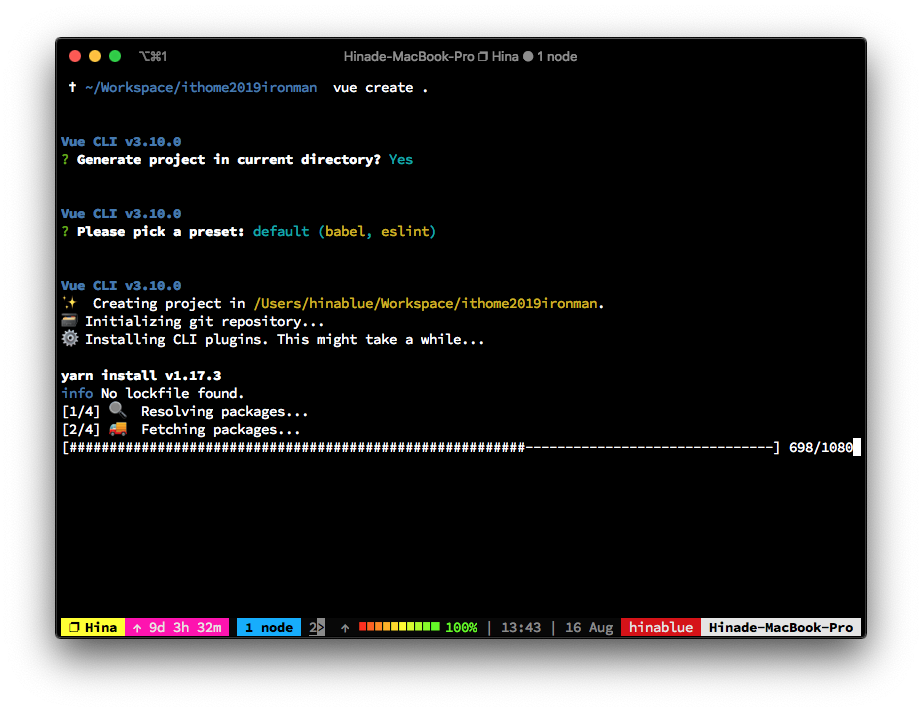Screen dimensions: 922x712
Task: Click the 'Hinade-MacBook-Pro' hostname status segment
Action: (x=781, y=627)
